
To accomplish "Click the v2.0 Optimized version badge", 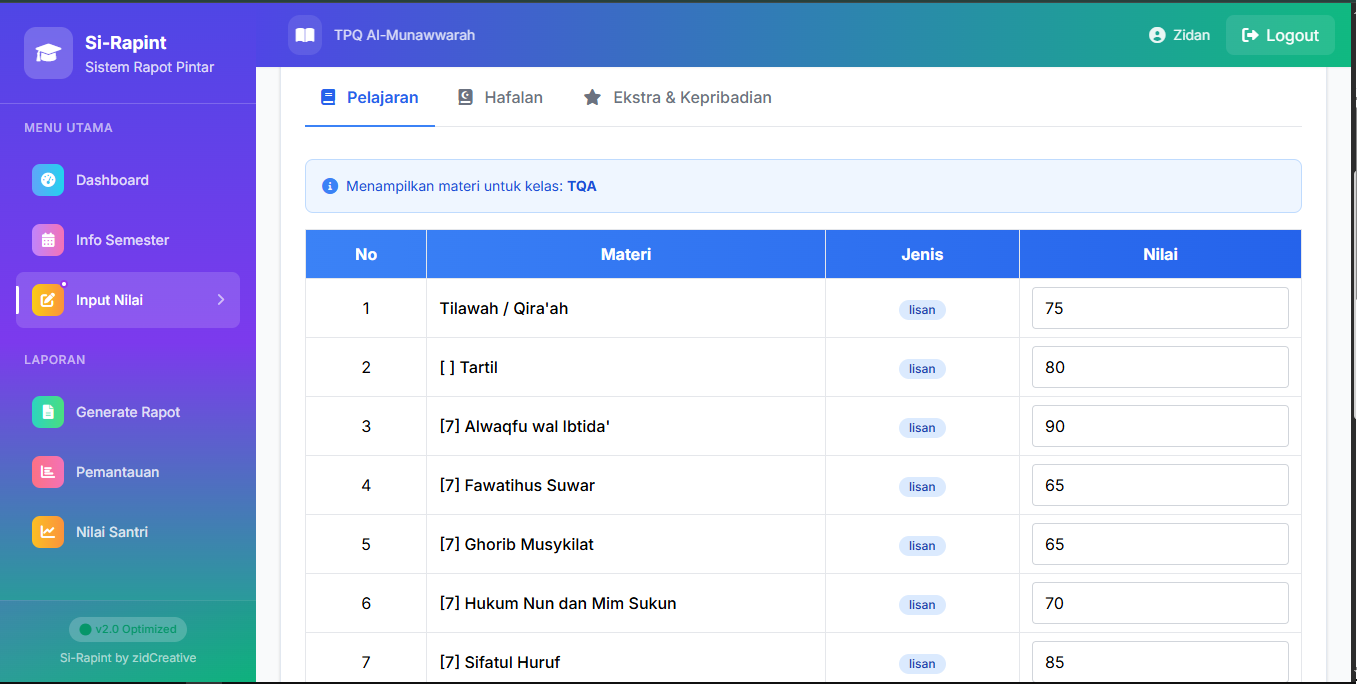I will point(128,629).
